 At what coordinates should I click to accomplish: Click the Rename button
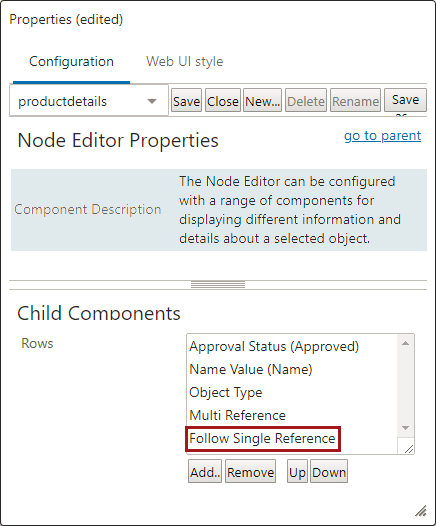click(x=356, y=100)
